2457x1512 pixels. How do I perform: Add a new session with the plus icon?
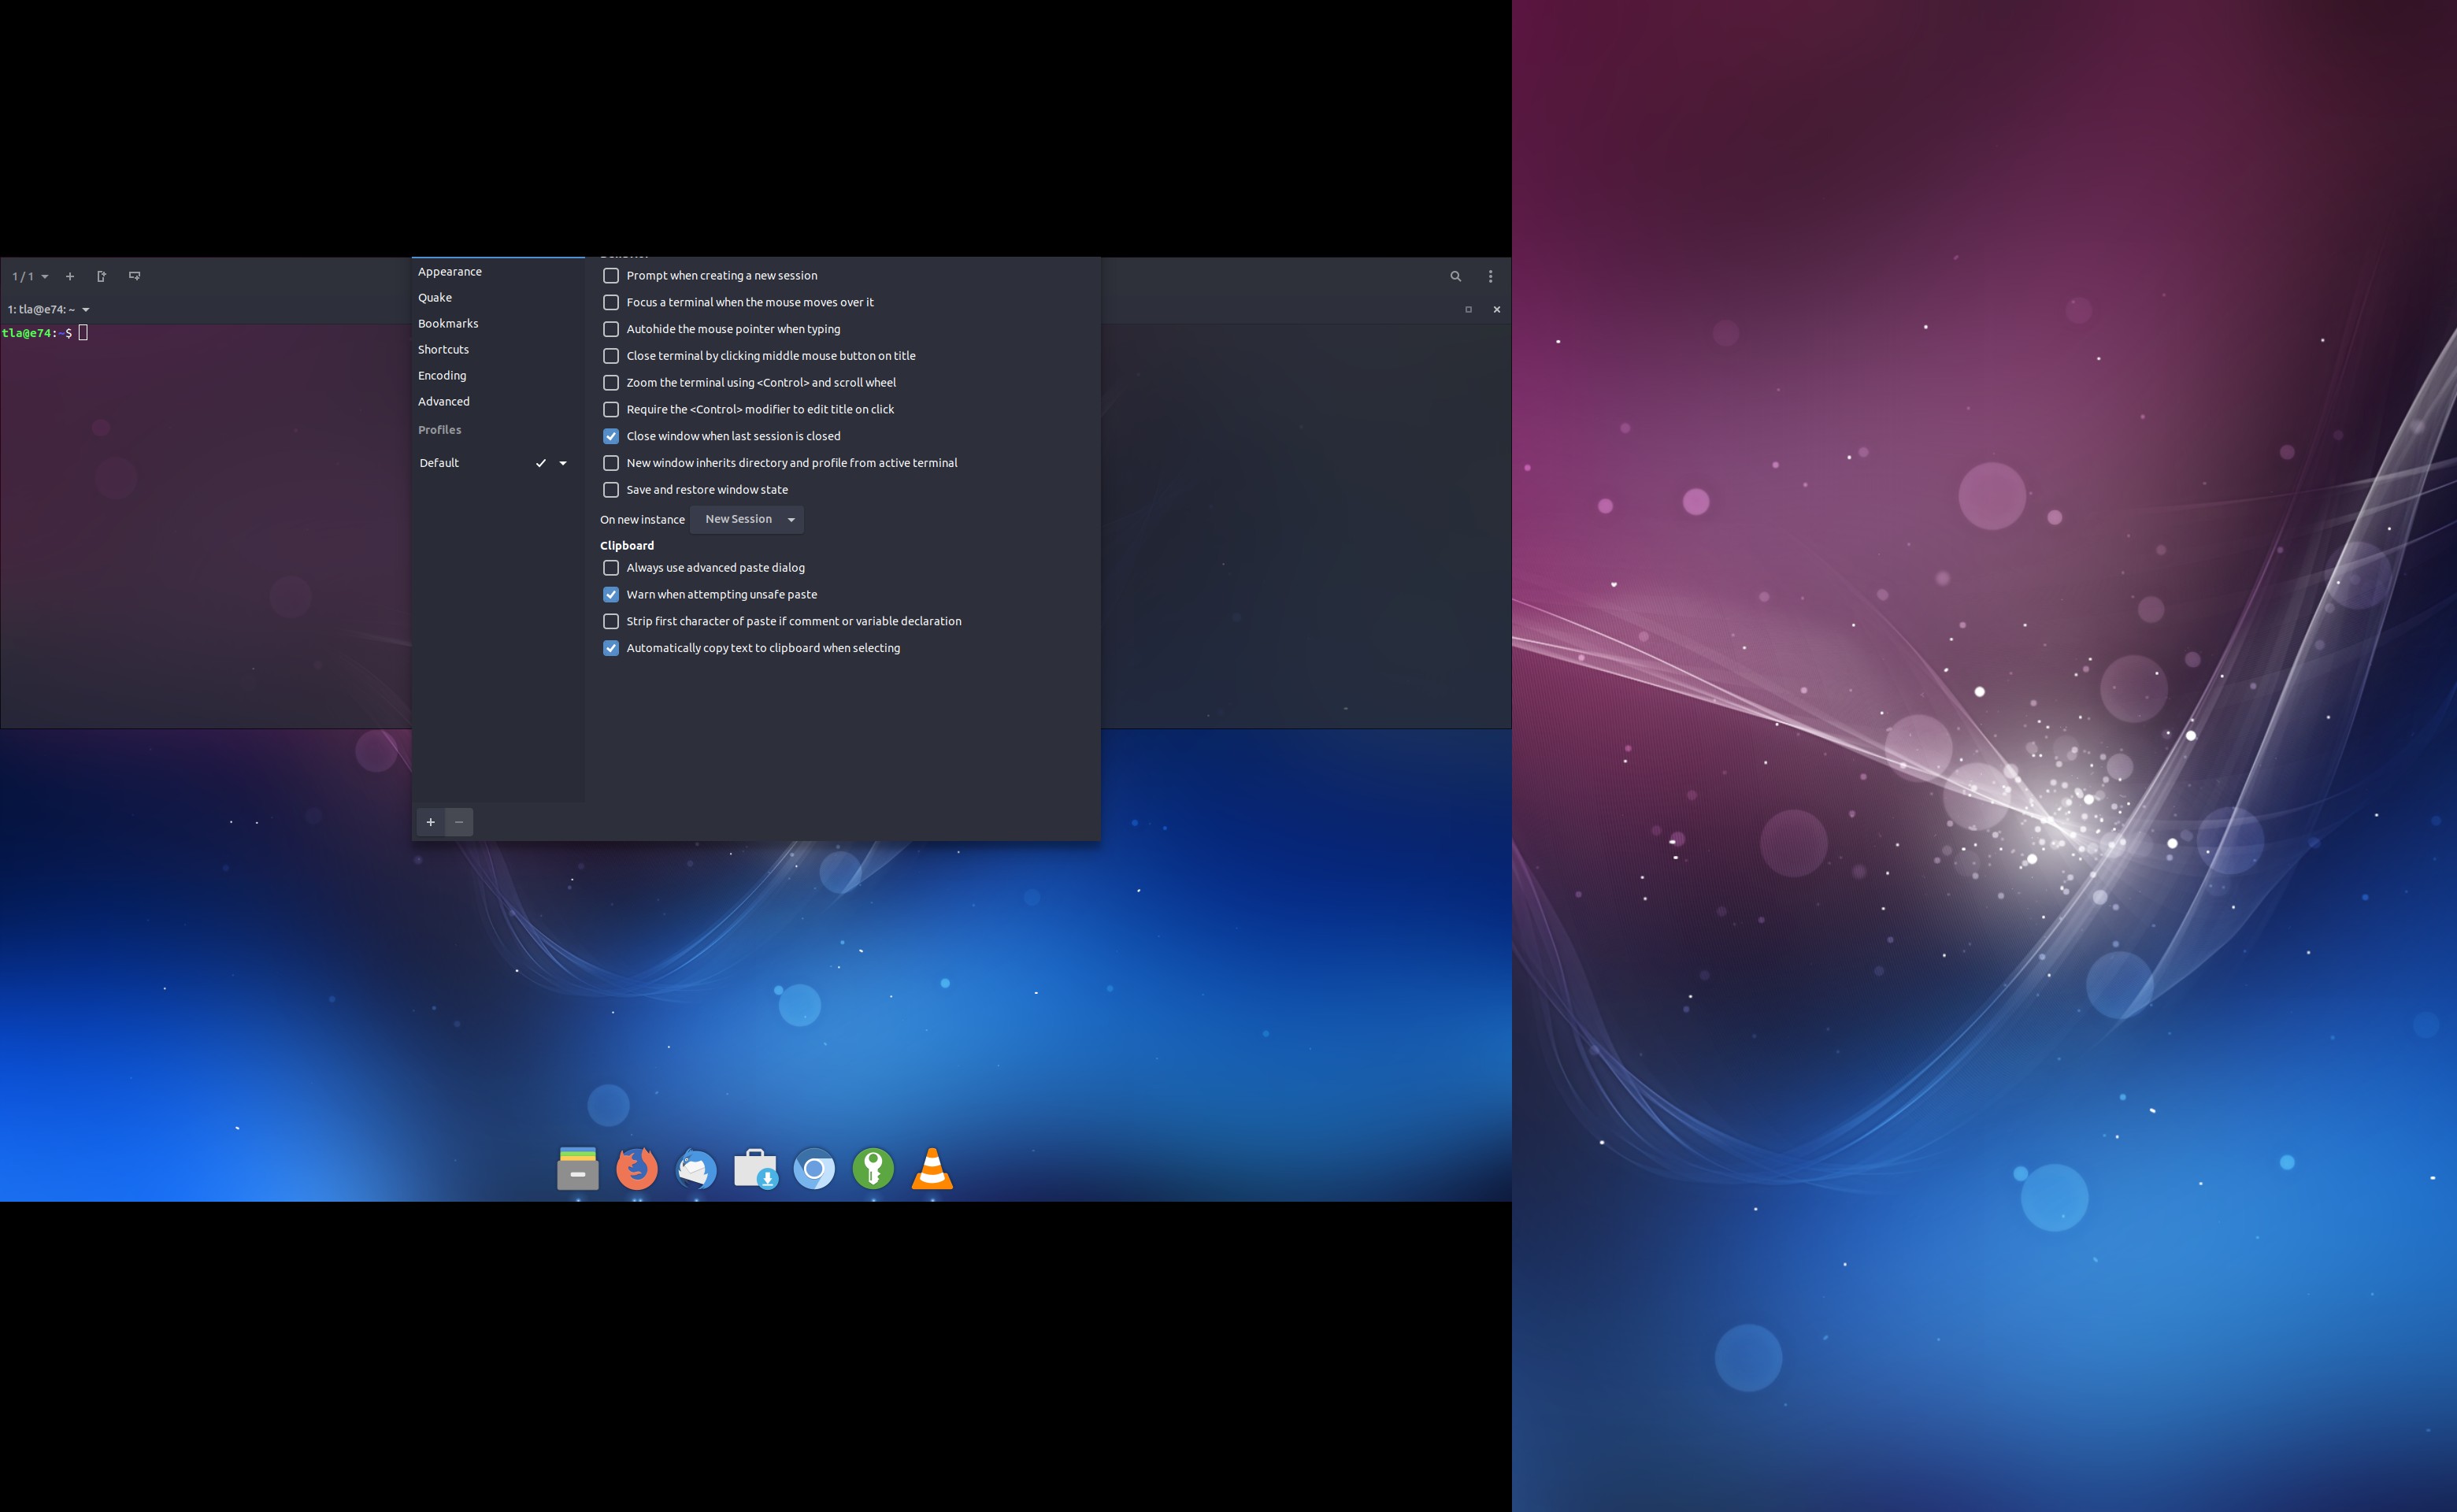coord(69,276)
